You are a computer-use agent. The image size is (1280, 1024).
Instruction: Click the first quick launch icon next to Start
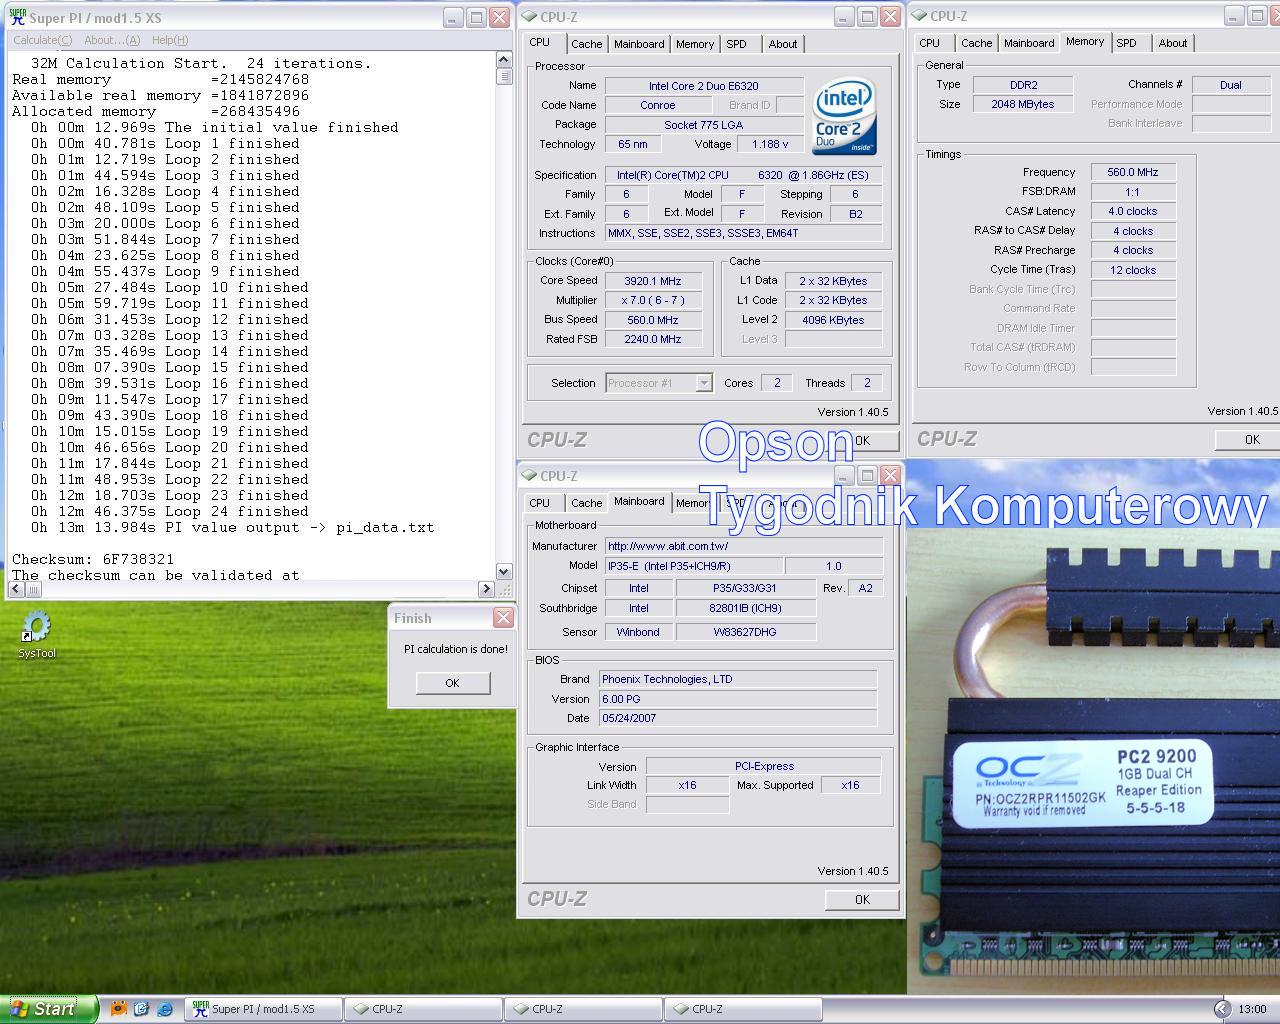pyautogui.click(x=119, y=1009)
